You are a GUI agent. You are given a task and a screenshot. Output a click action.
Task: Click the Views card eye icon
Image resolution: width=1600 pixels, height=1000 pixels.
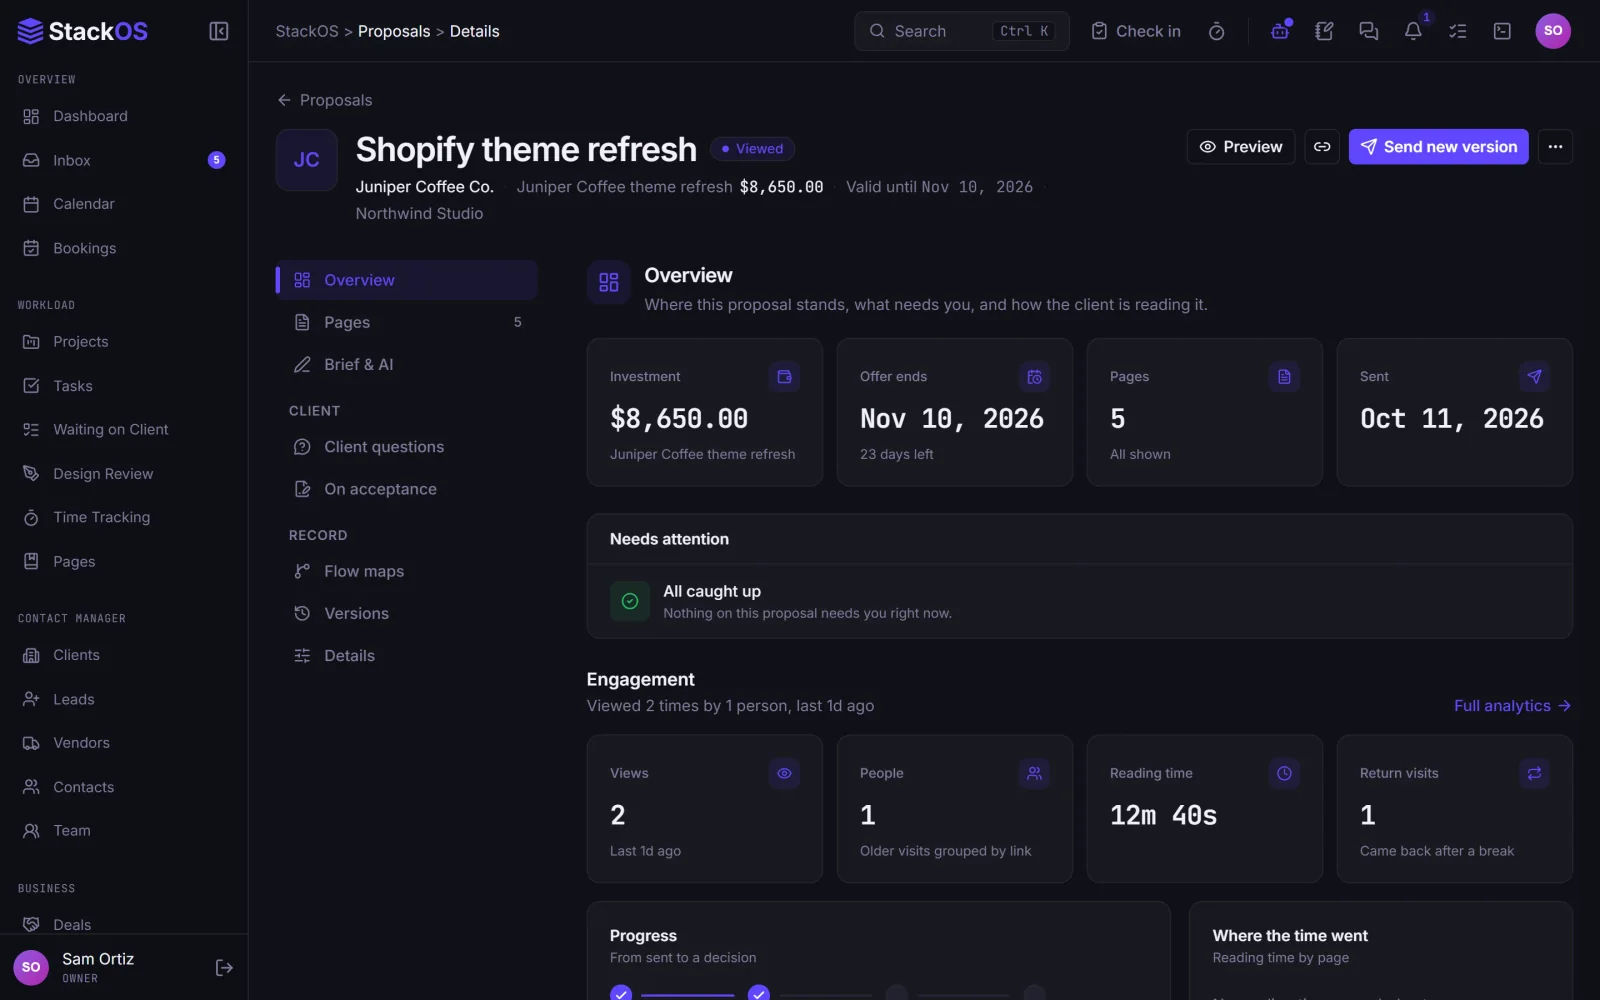[x=785, y=773]
